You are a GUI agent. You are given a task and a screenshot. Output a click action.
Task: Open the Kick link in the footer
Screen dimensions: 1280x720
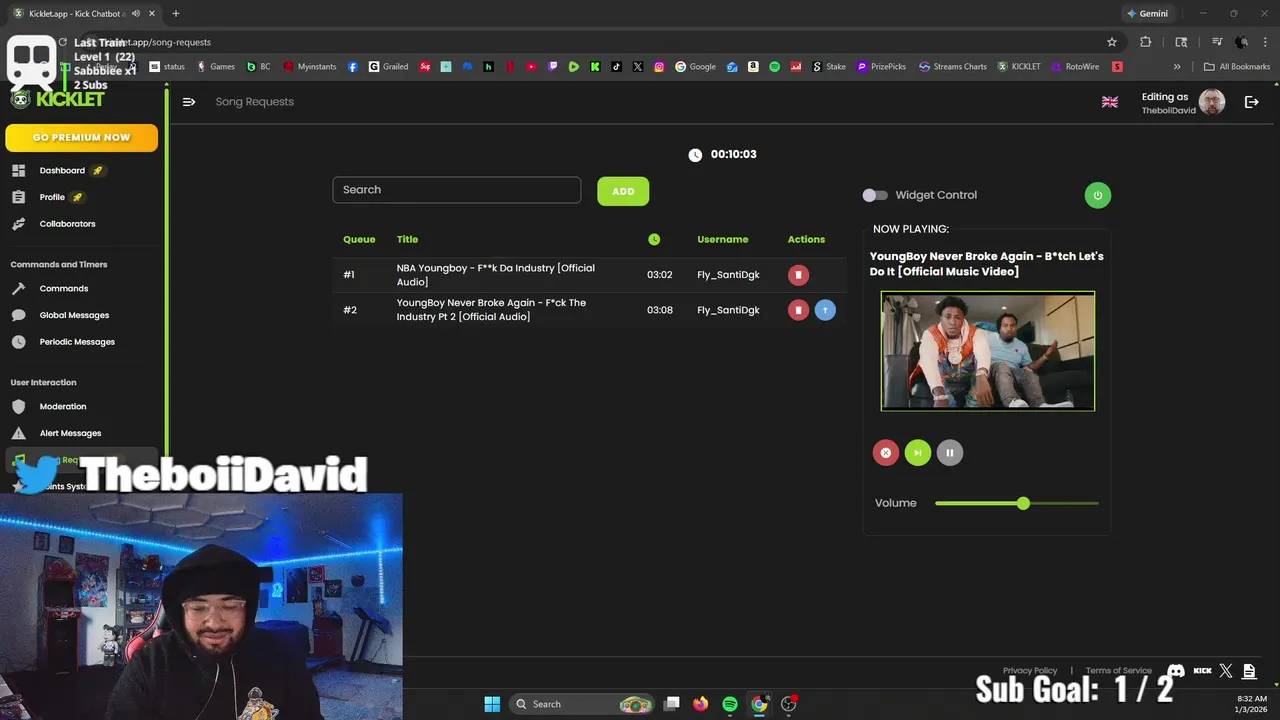pos(1203,671)
